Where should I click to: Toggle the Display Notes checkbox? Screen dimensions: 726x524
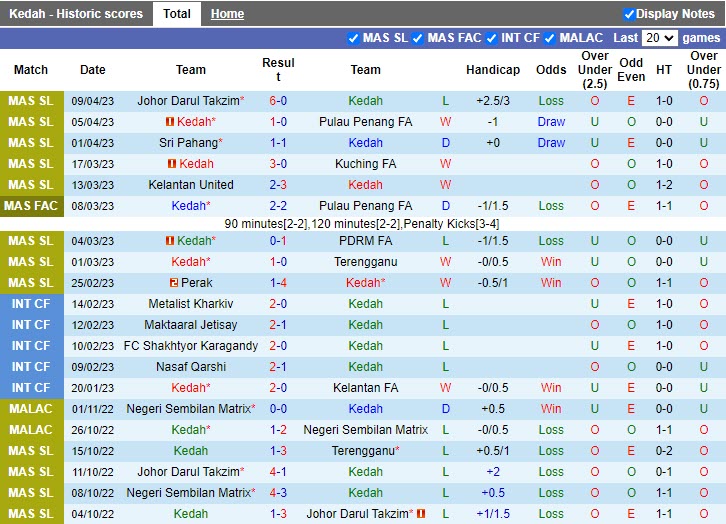tap(629, 14)
